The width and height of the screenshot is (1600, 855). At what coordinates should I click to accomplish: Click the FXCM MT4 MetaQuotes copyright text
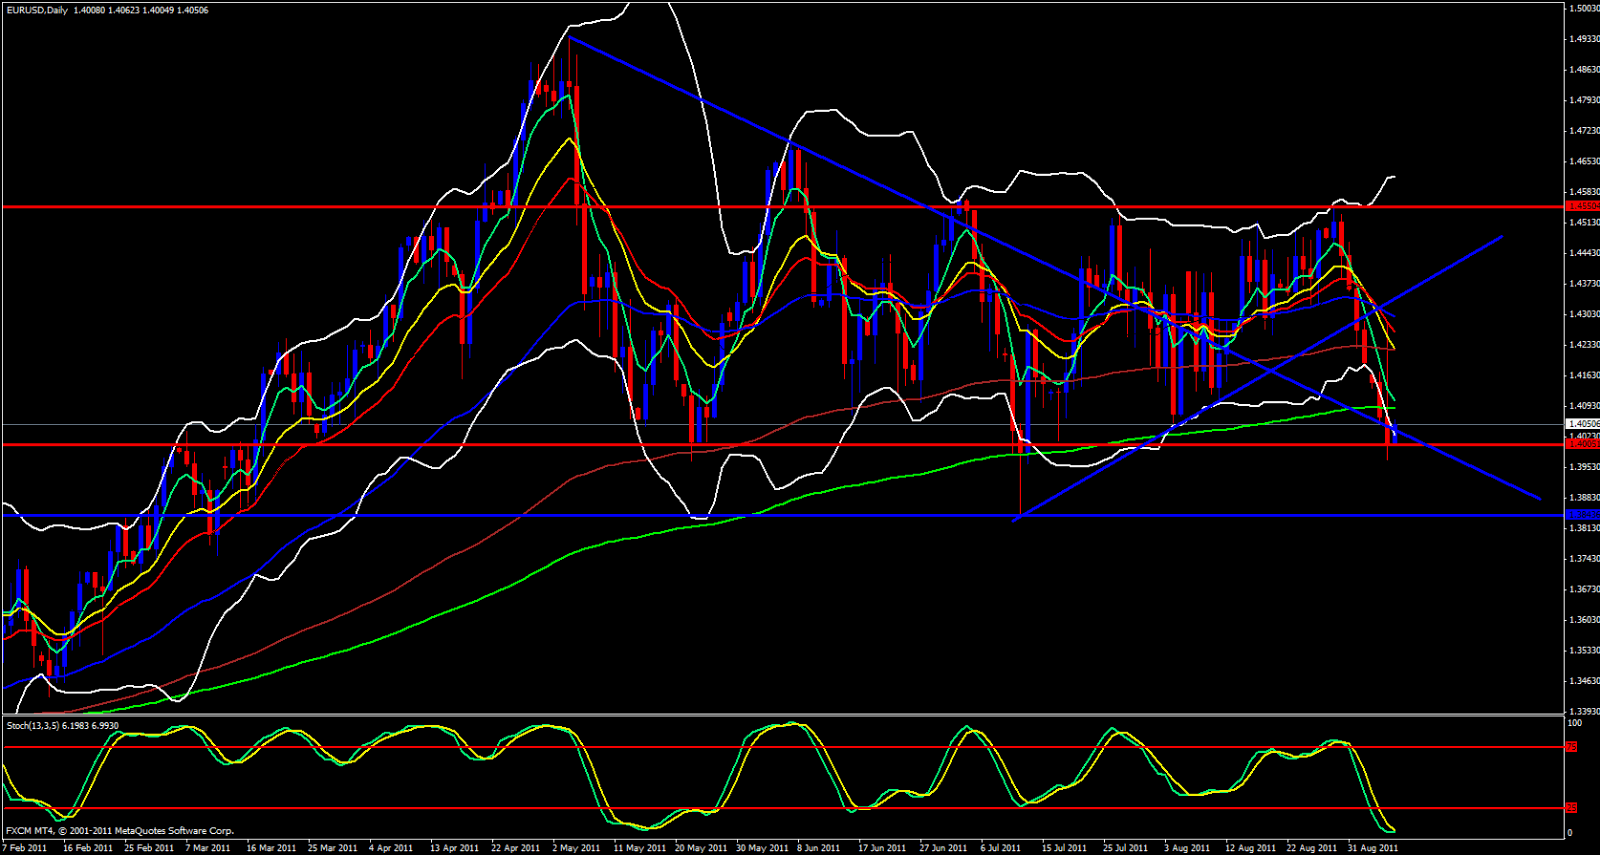tap(120, 831)
